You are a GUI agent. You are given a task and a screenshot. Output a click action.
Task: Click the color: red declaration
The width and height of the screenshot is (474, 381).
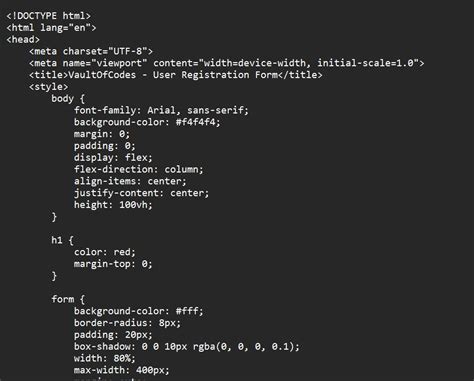pyautogui.click(x=105, y=252)
